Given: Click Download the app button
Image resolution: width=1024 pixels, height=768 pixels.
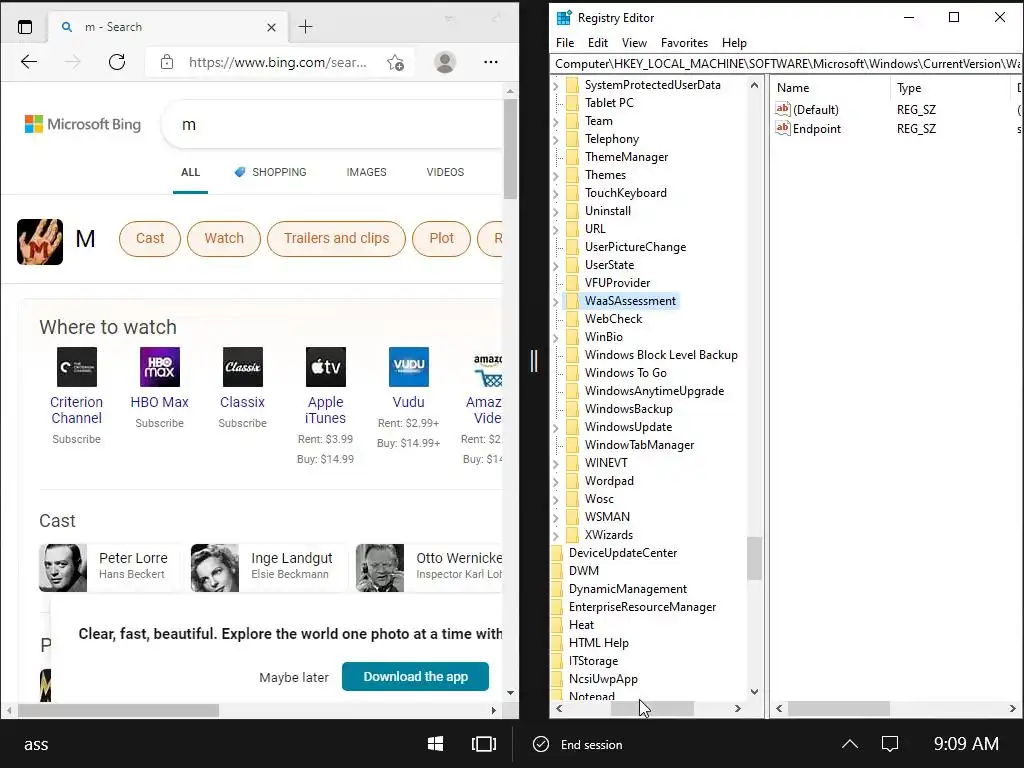Looking at the screenshot, I should click(x=415, y=677).
